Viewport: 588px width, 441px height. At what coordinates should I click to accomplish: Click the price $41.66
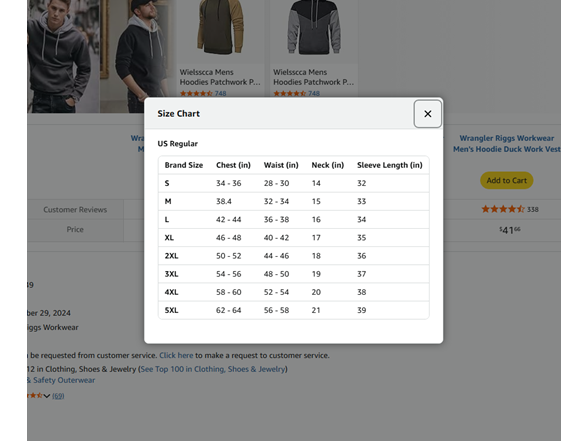point(510,230)
